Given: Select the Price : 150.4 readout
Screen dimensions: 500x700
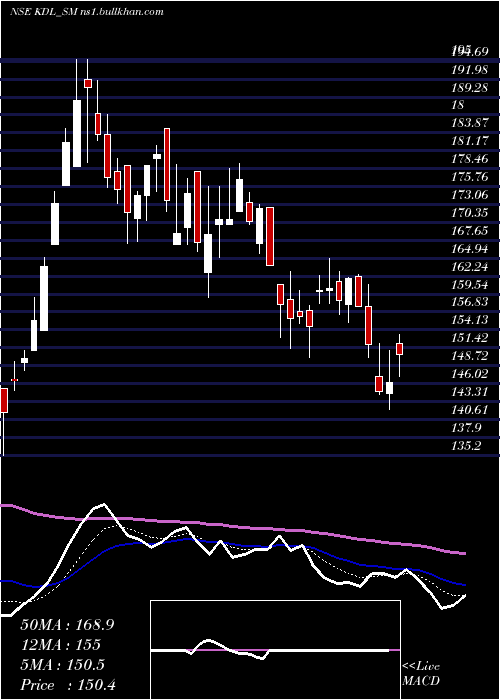Looking at the screenshot, I should (x=70, y=685).
